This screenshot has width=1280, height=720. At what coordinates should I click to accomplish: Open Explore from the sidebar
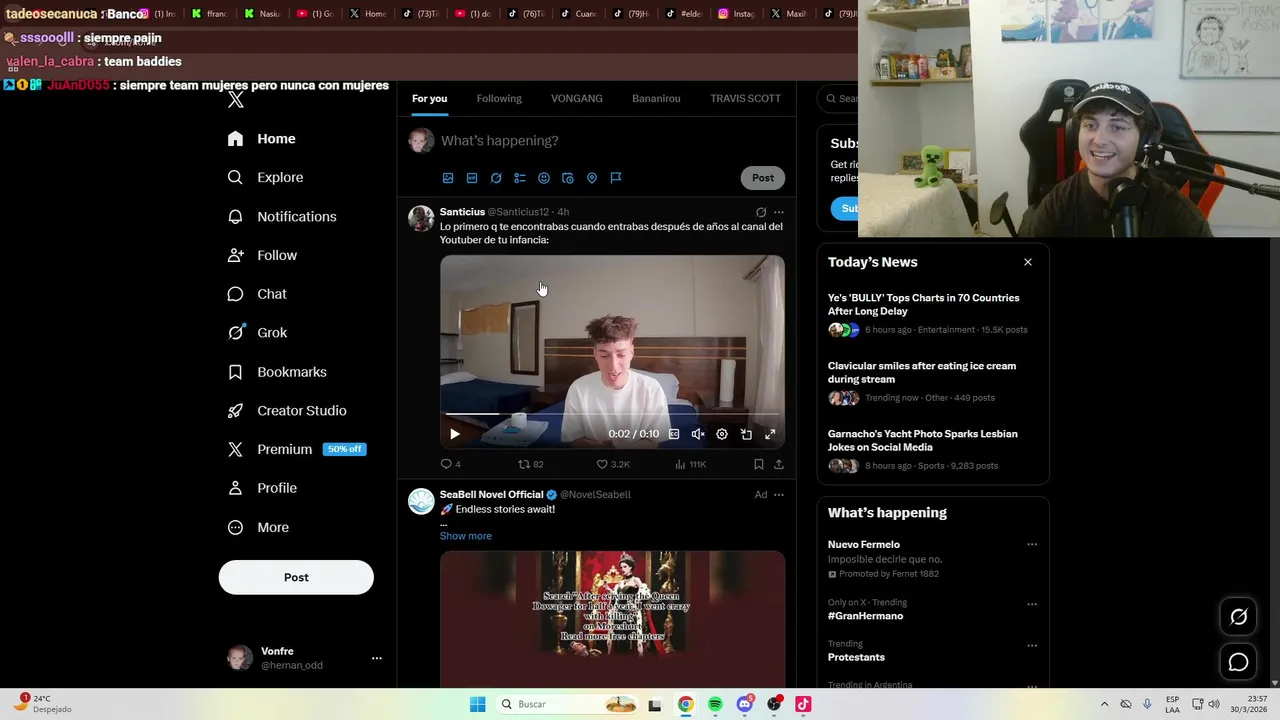(266, 177)
